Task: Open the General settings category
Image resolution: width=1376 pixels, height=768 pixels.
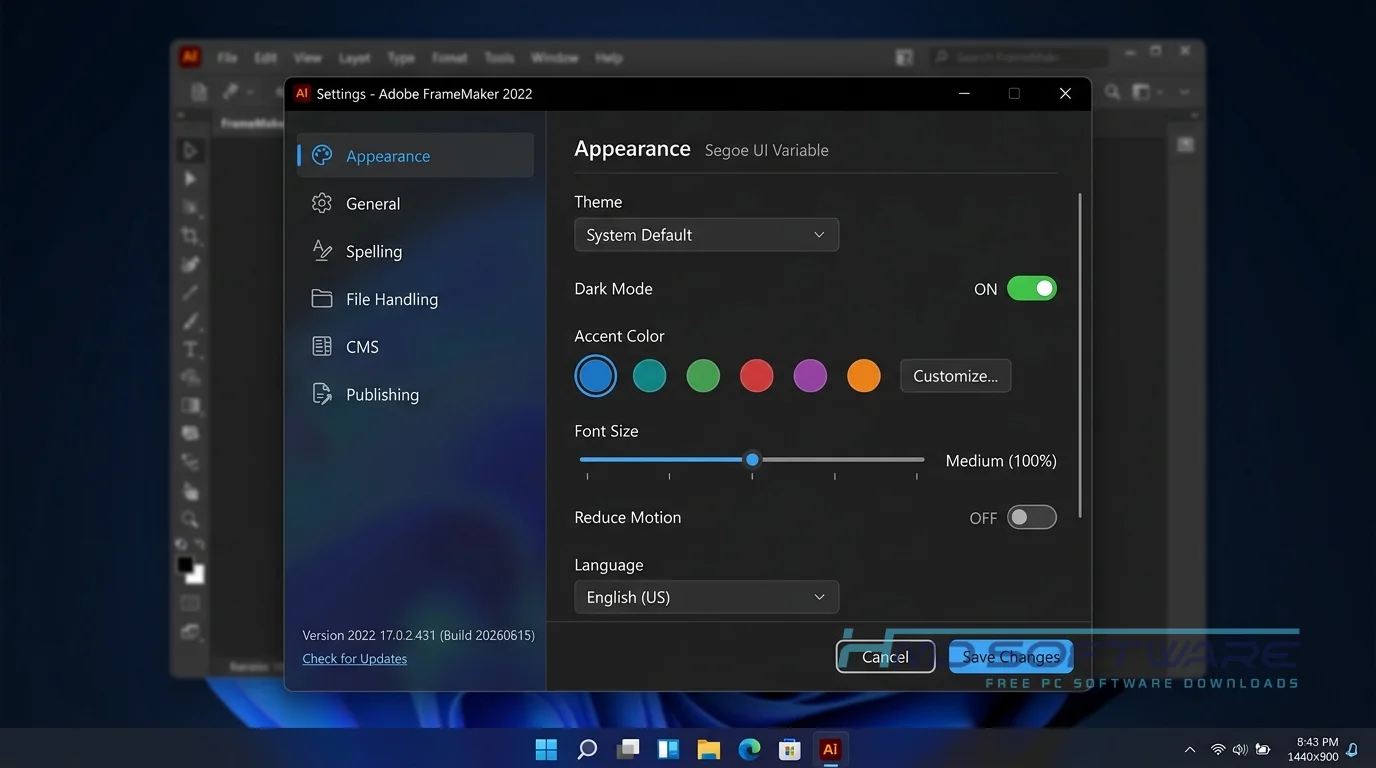Action: tap(415, 204)
